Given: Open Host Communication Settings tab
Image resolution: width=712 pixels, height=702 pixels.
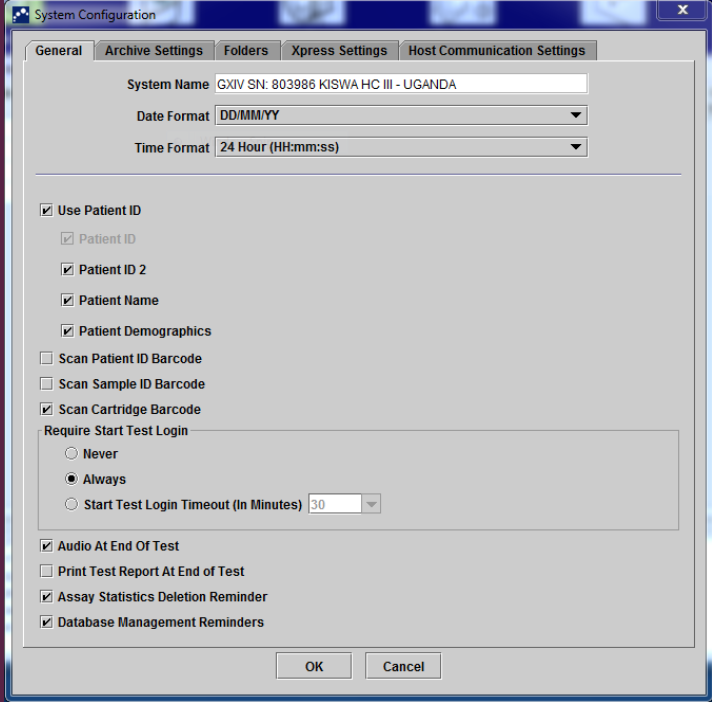Looking at the screenshot, I should [497, 50].
